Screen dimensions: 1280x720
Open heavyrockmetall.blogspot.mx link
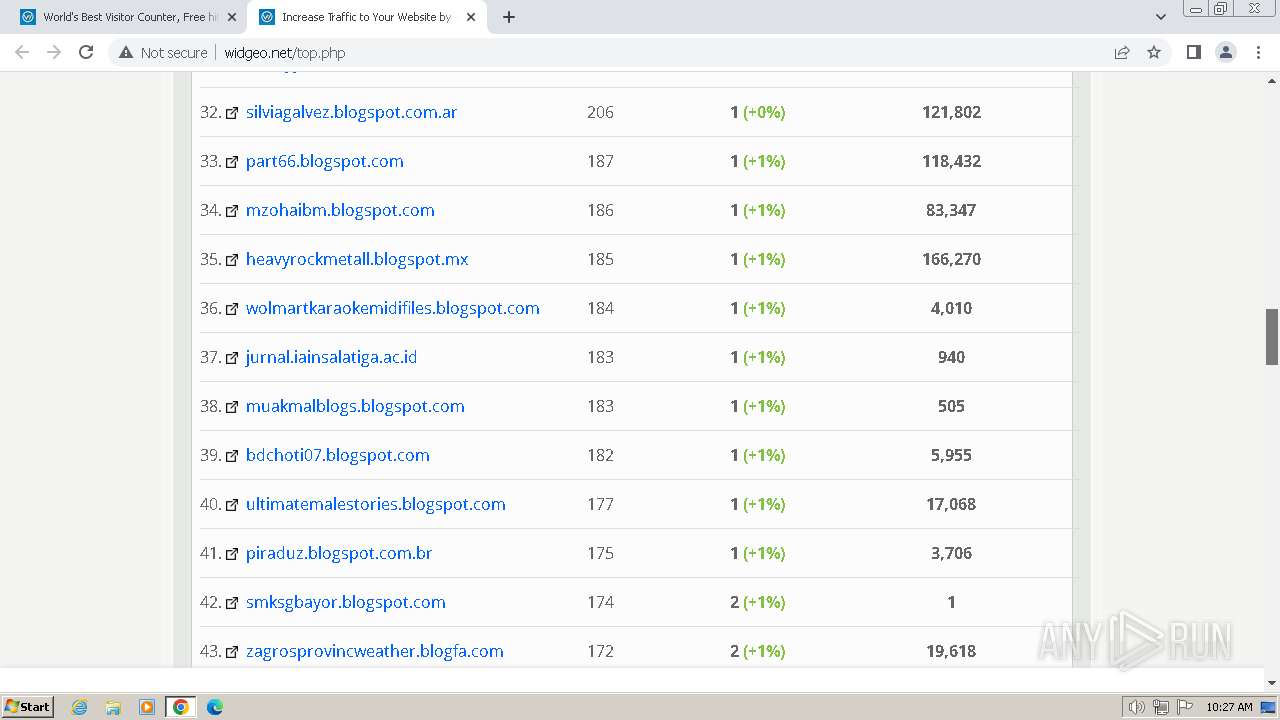[357, 259]
